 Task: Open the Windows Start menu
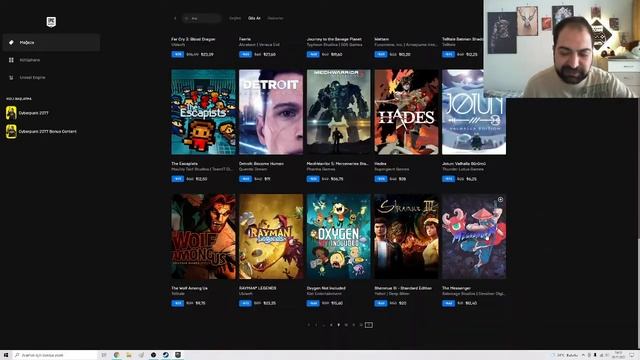6,355
